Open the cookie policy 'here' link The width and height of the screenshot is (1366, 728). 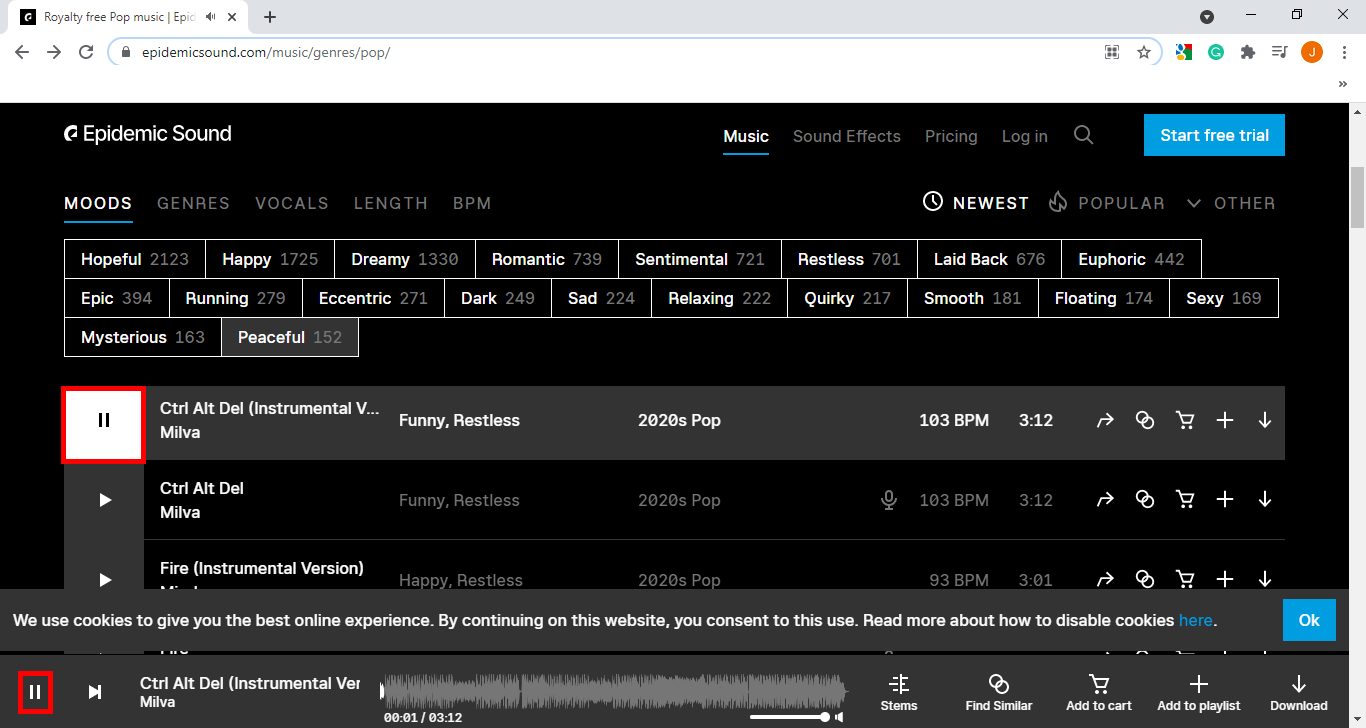click(1195, 620)
